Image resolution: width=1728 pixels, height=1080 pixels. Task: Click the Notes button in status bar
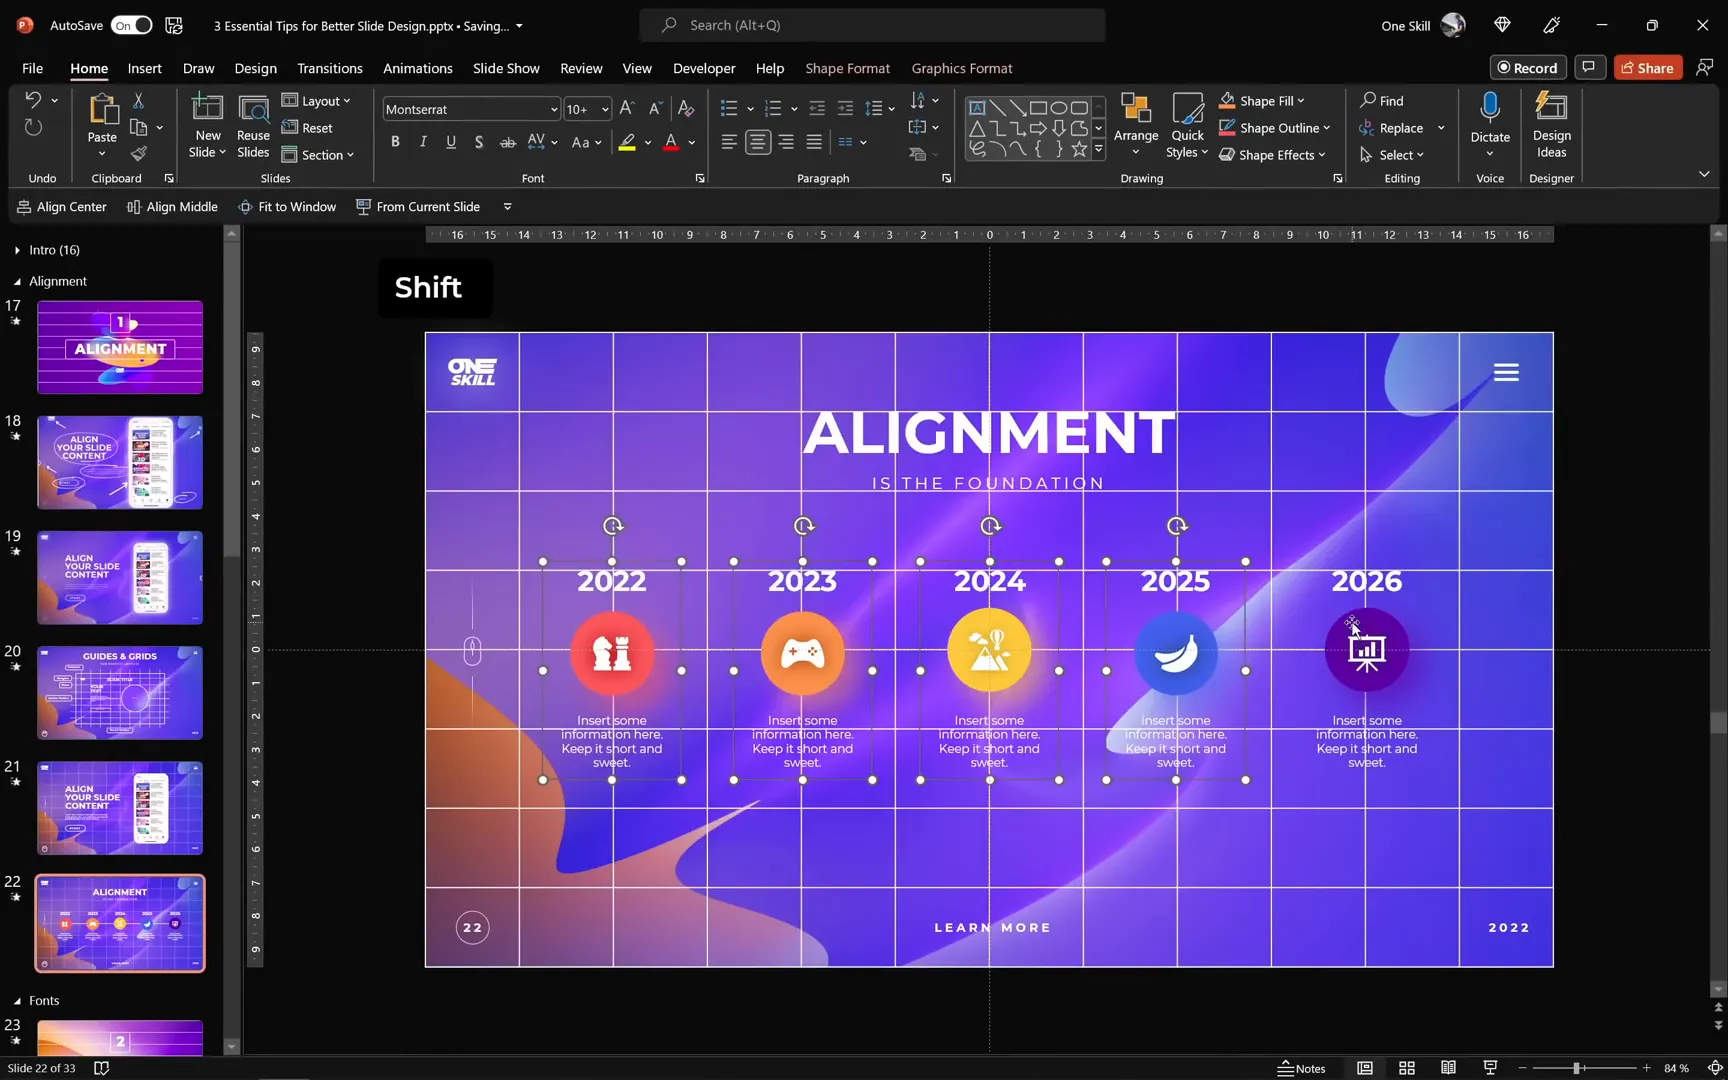(1301, 1068)
